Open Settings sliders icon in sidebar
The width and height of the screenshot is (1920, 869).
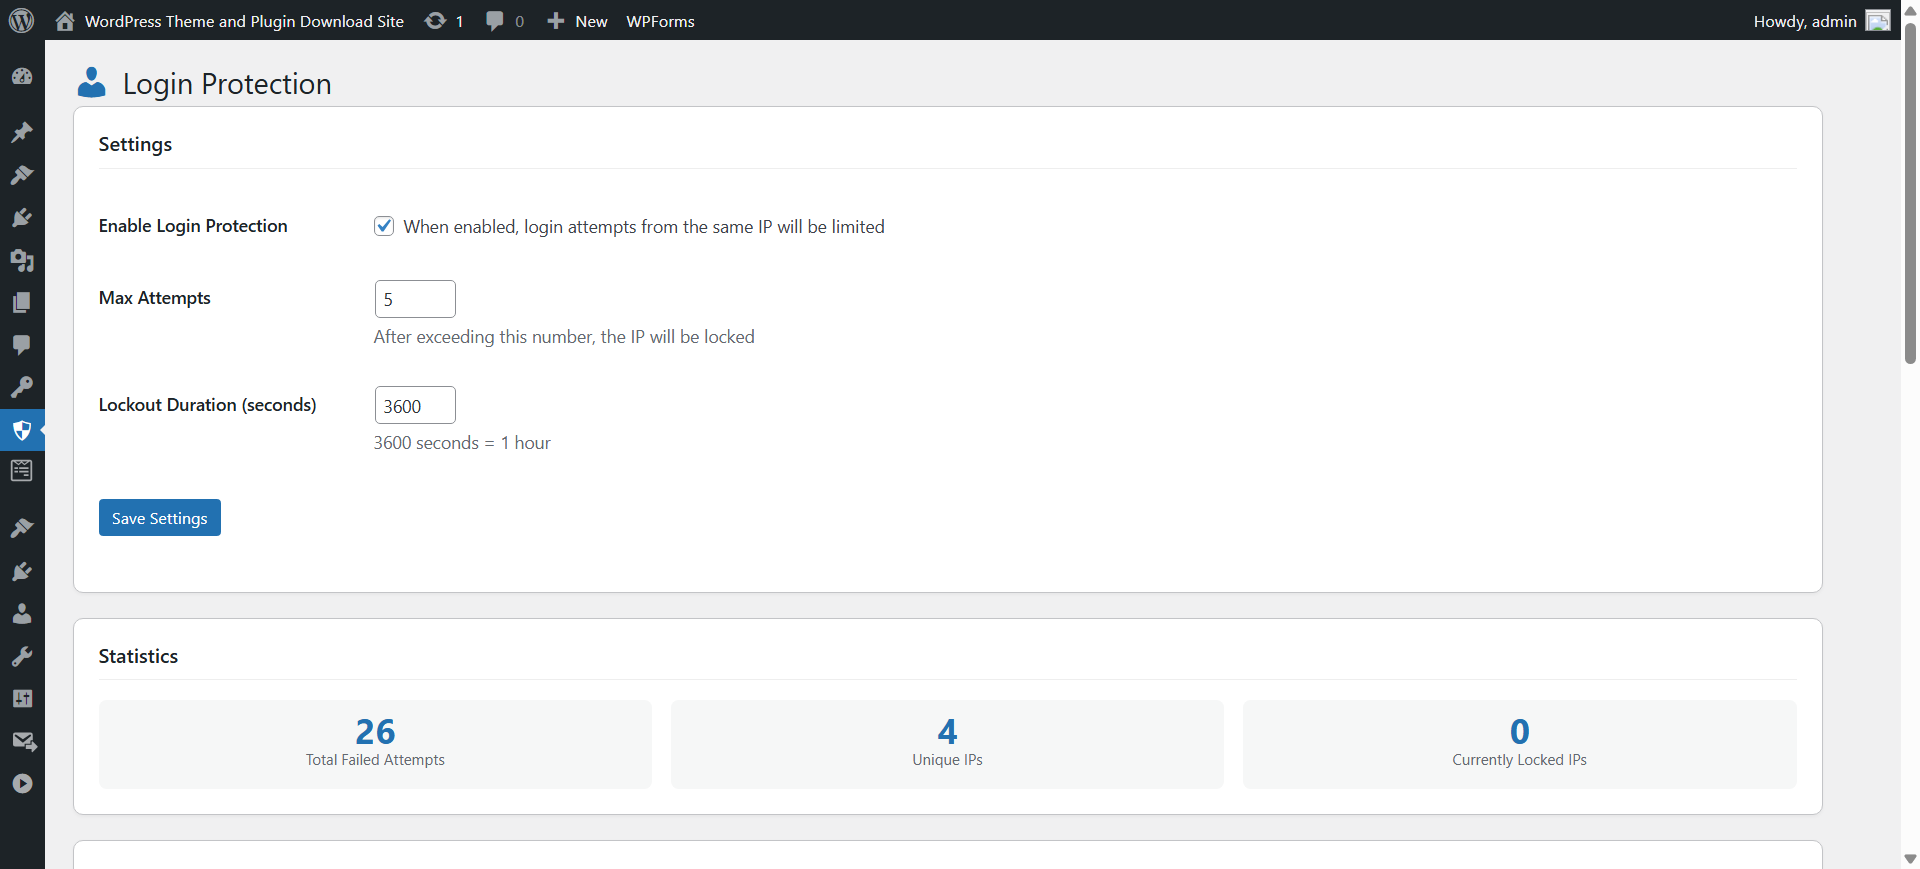pyautogui.click(x=22, y=699)
